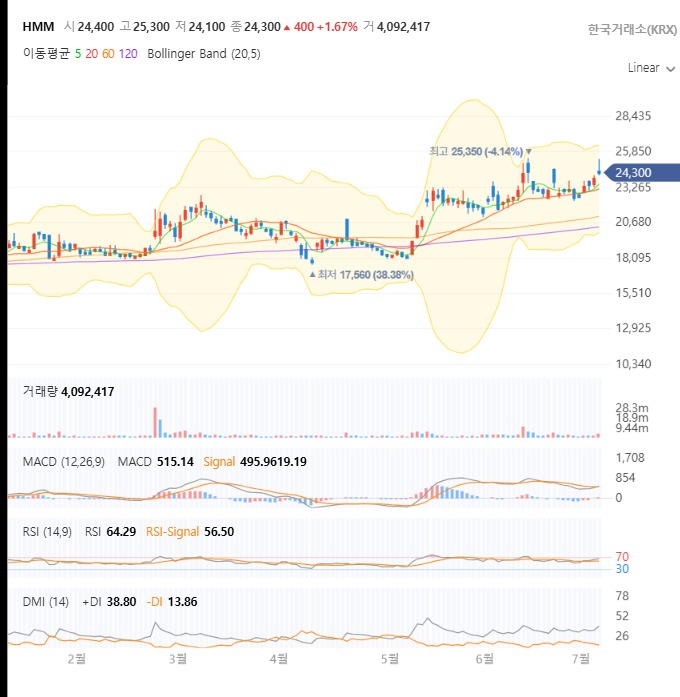Image resolution: width=680 pixels, height=697 pixels.
Task: Click the opening price 시 24,400
Action: click(89, 27)
